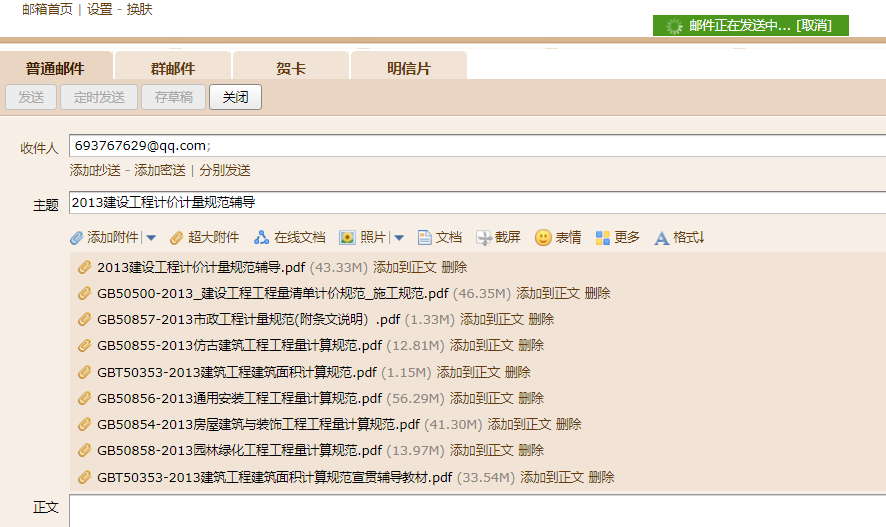
Task: Add GB50500-2013 attachment to 正文
Action: 548,293
